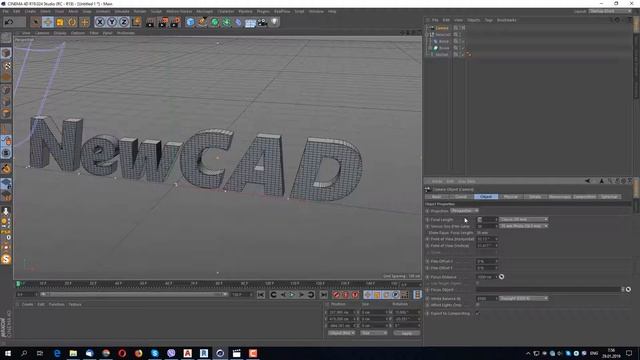This screenshot has width=640, height=360.
Task: Toggle Export to Compositing checkbox
Action: (x=477, y=313)
